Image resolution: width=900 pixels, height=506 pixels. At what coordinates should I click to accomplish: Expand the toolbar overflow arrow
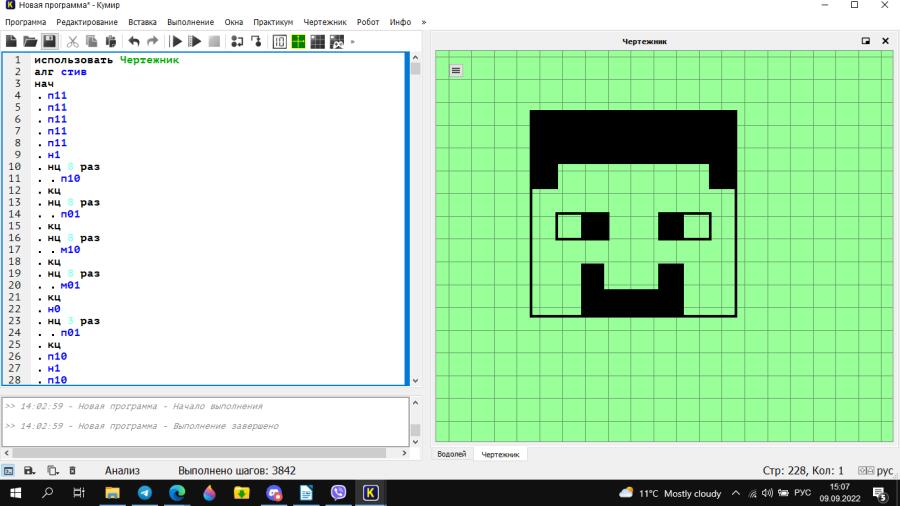(x=352, y=41)
